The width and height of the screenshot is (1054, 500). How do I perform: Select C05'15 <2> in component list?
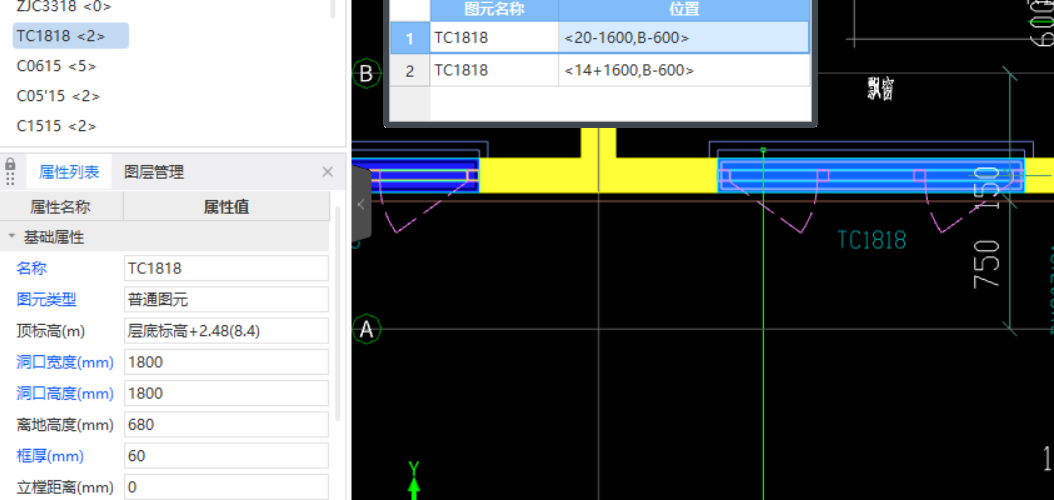point(58,96)
